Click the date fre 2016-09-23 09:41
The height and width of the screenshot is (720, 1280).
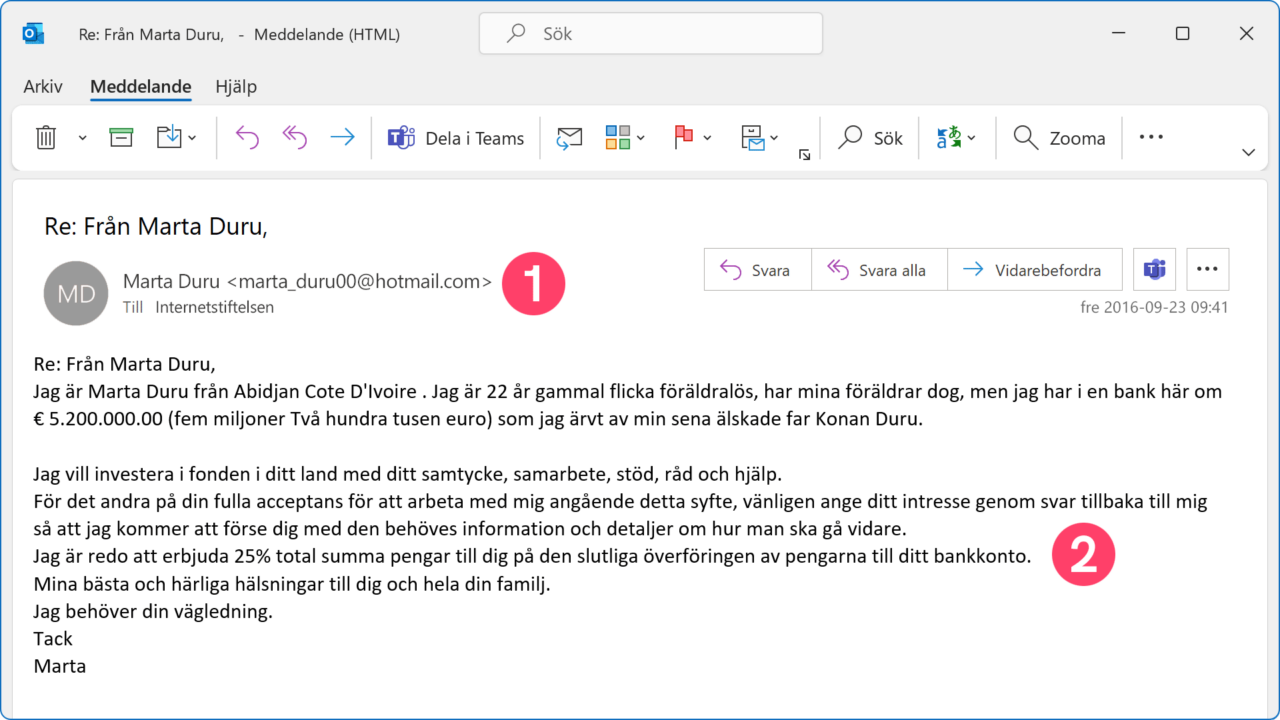tap(1154, 308)
